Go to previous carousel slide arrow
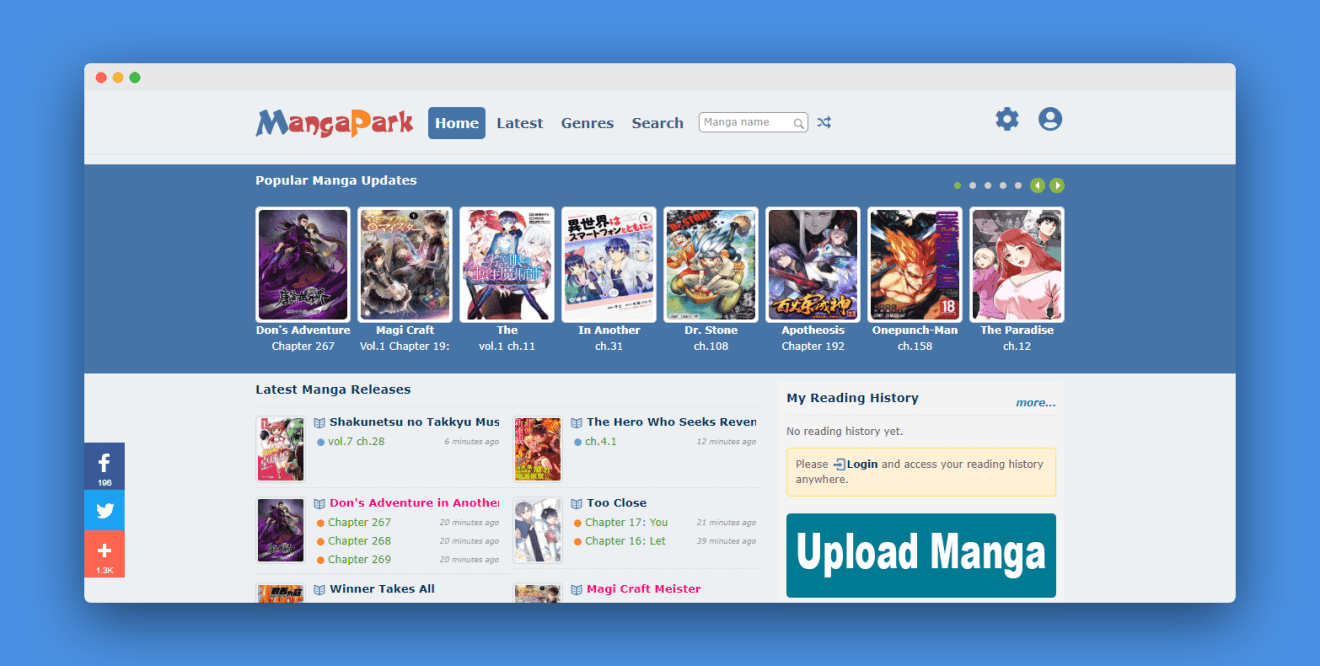 (x=1037, y=185)
